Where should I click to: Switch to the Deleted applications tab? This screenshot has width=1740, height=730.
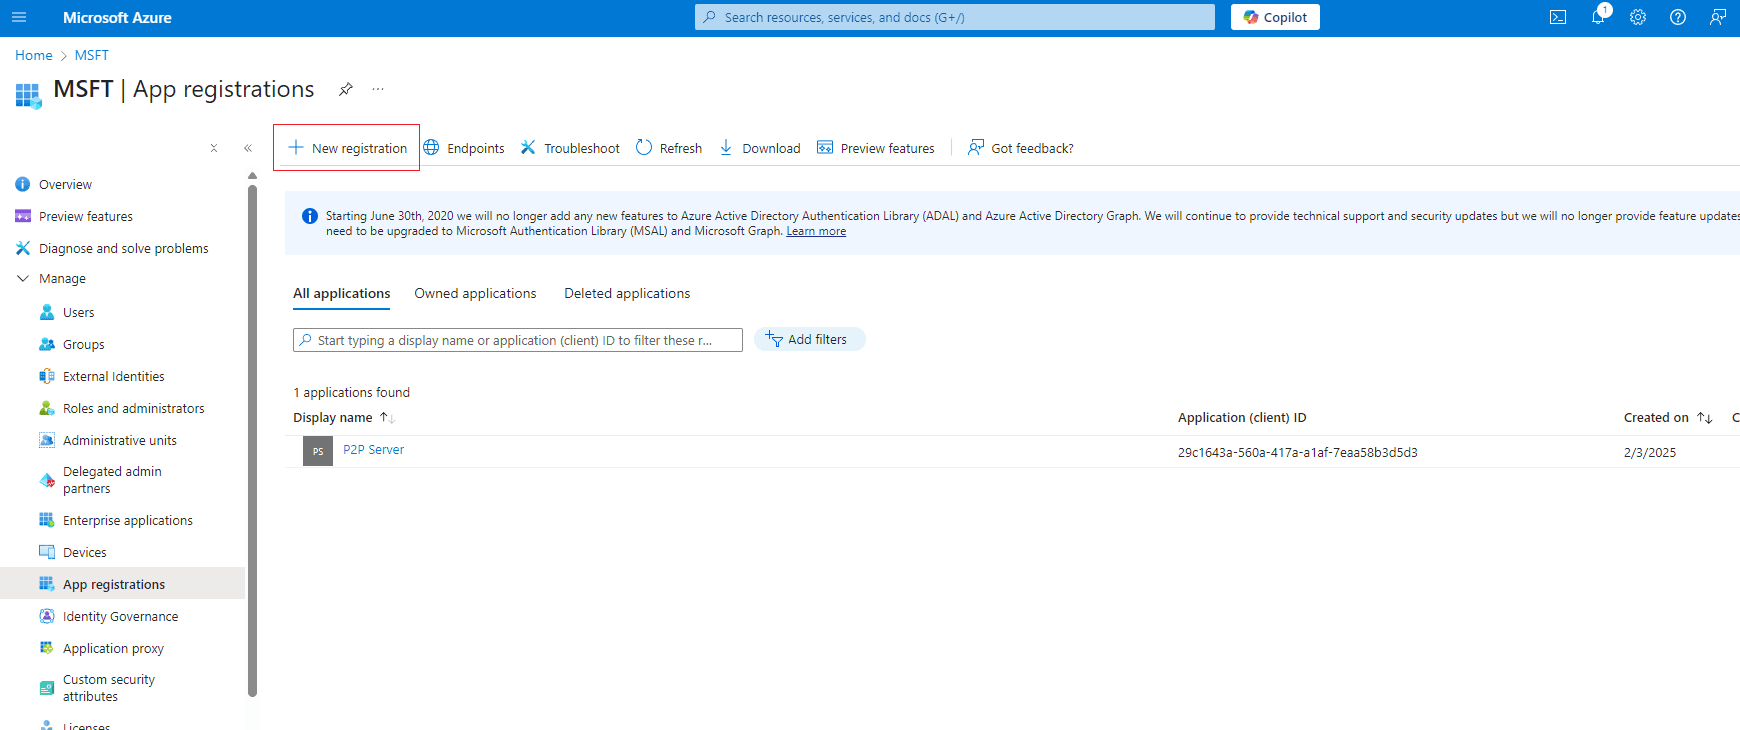pos(627,293)
